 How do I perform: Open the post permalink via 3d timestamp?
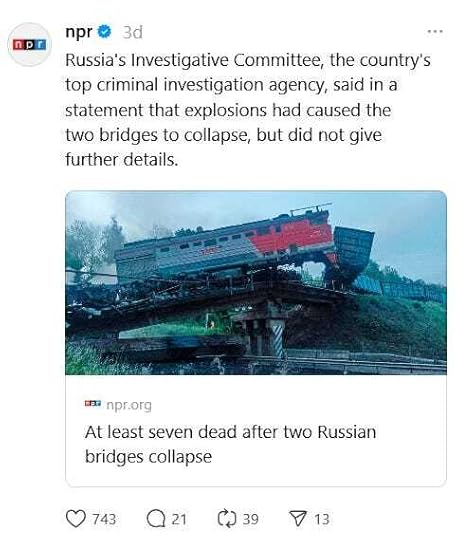[133, 33]
